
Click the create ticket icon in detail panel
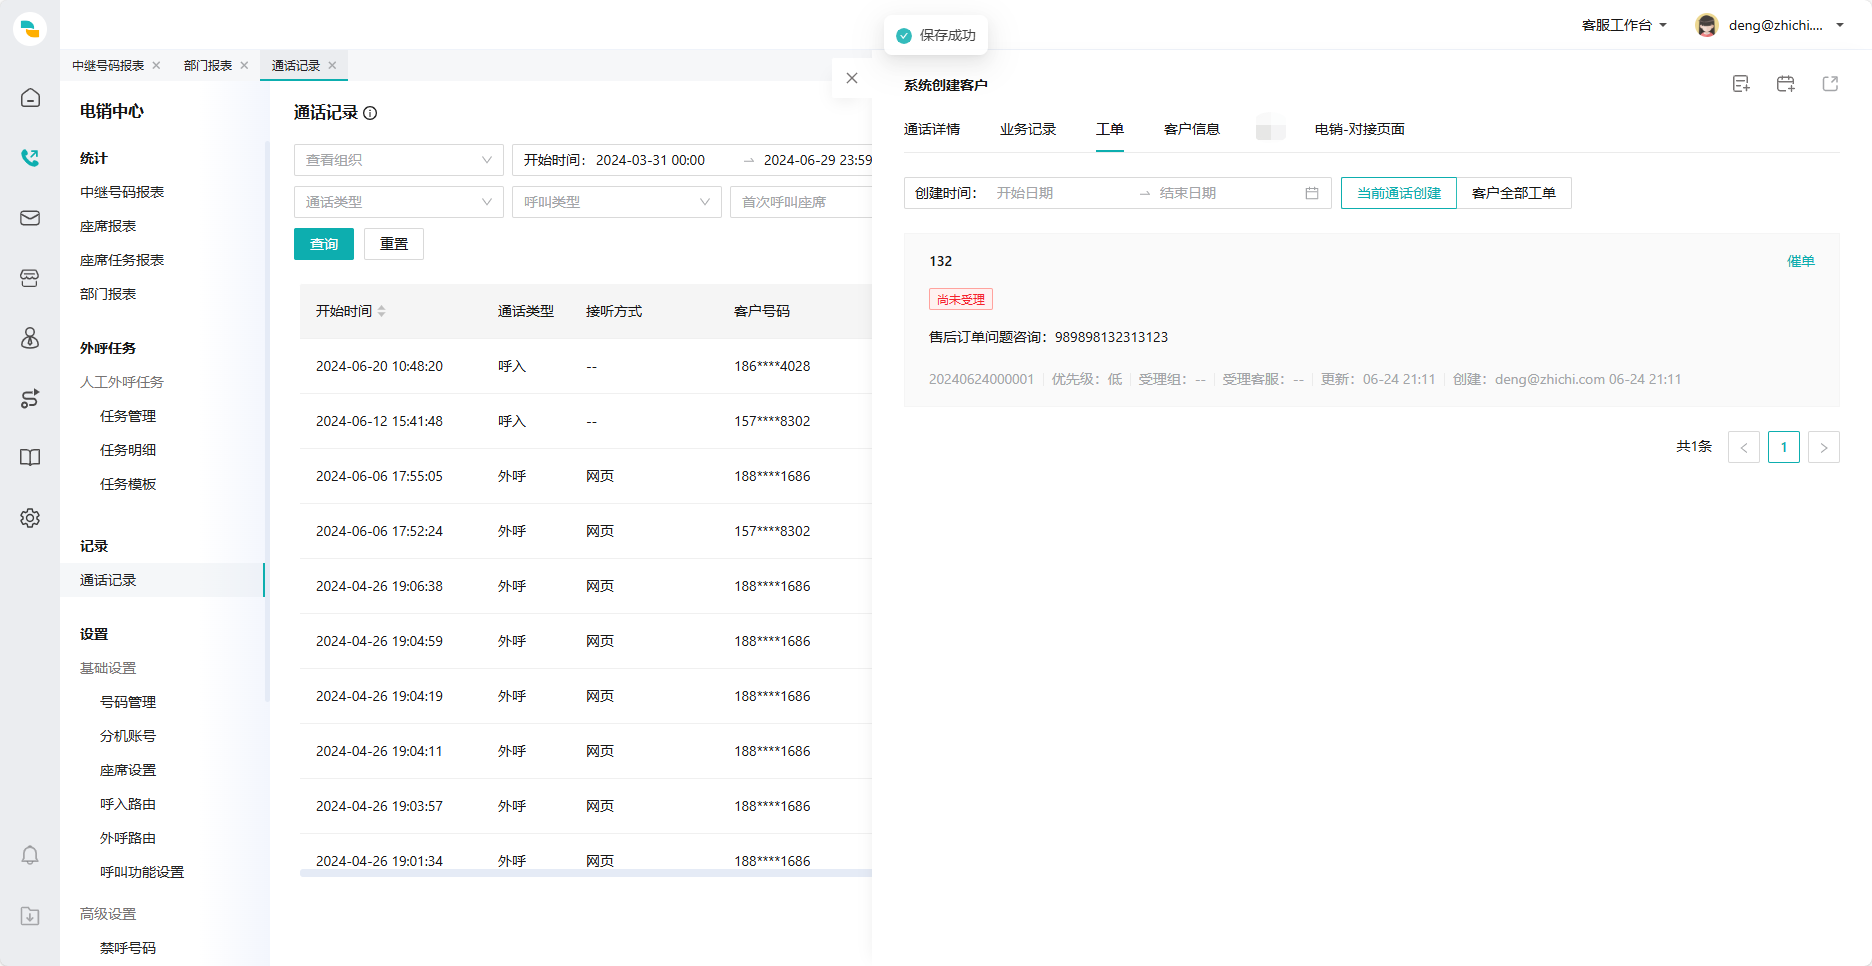click(x=1741, y=84)
